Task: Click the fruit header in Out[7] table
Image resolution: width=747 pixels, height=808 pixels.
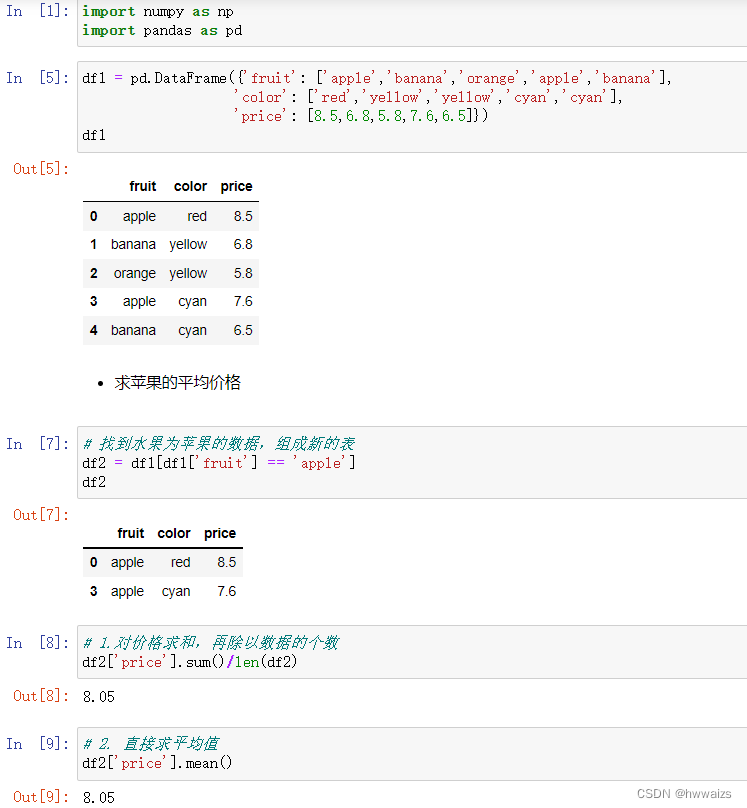Action: (x=131, y=533)
